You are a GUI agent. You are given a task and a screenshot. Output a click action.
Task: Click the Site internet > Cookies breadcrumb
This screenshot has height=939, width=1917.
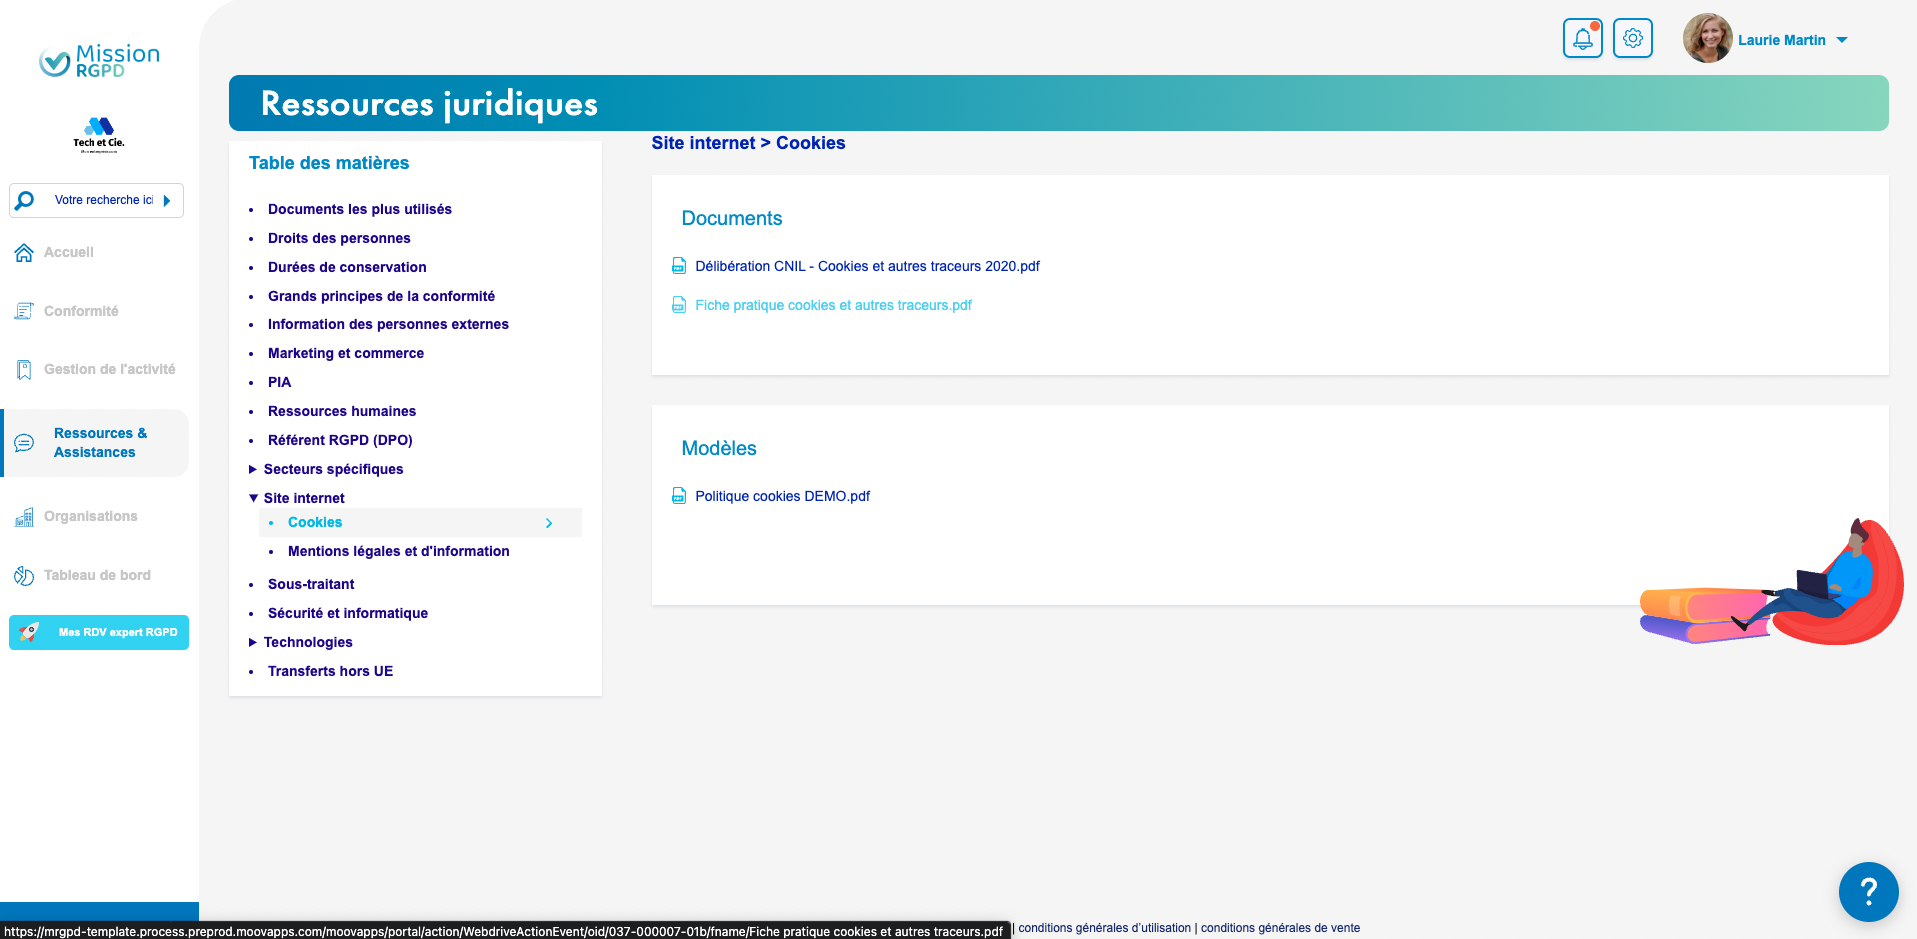click(748, 143)
